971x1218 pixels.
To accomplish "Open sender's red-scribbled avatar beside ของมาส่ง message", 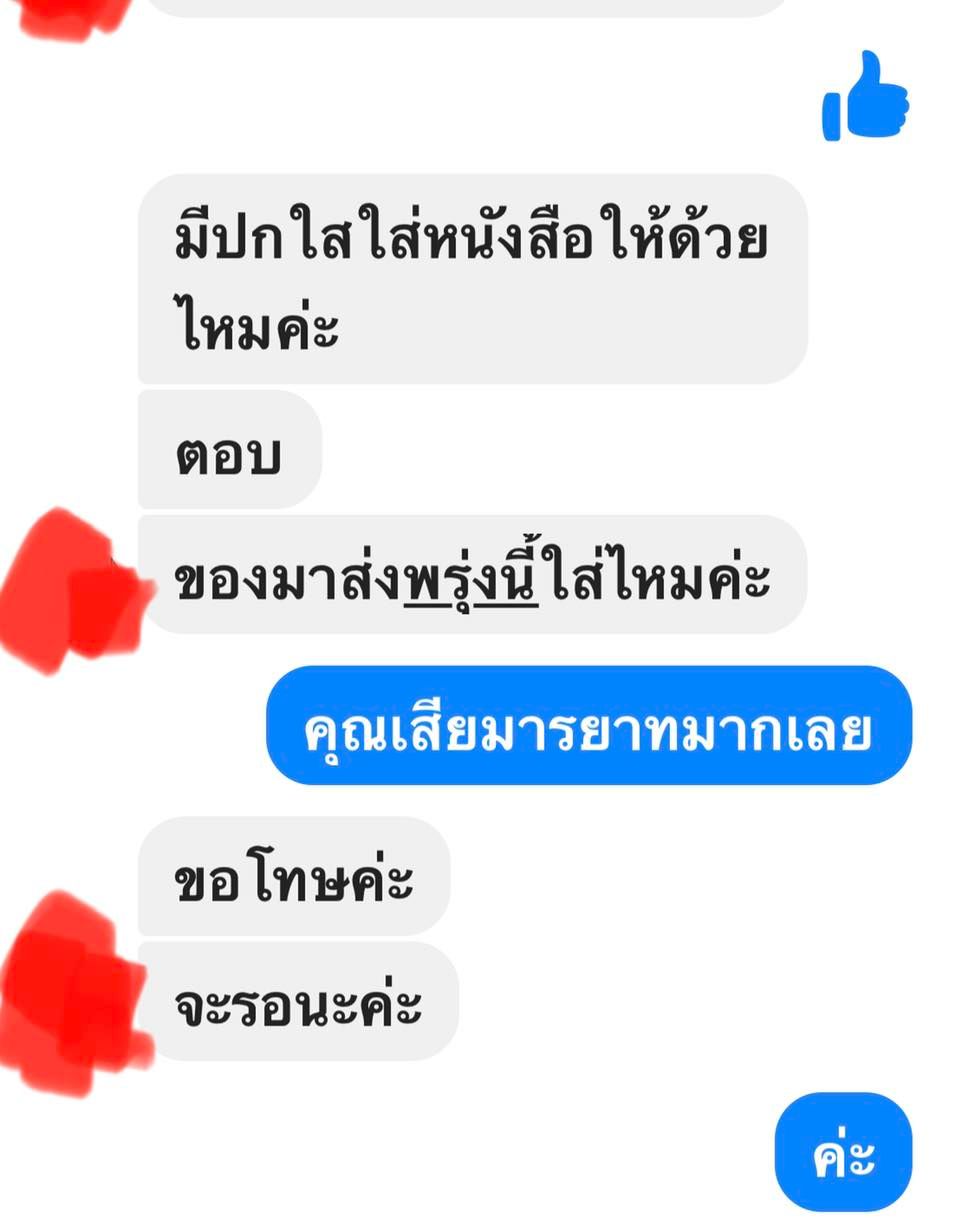I will [x=72, y=588].
